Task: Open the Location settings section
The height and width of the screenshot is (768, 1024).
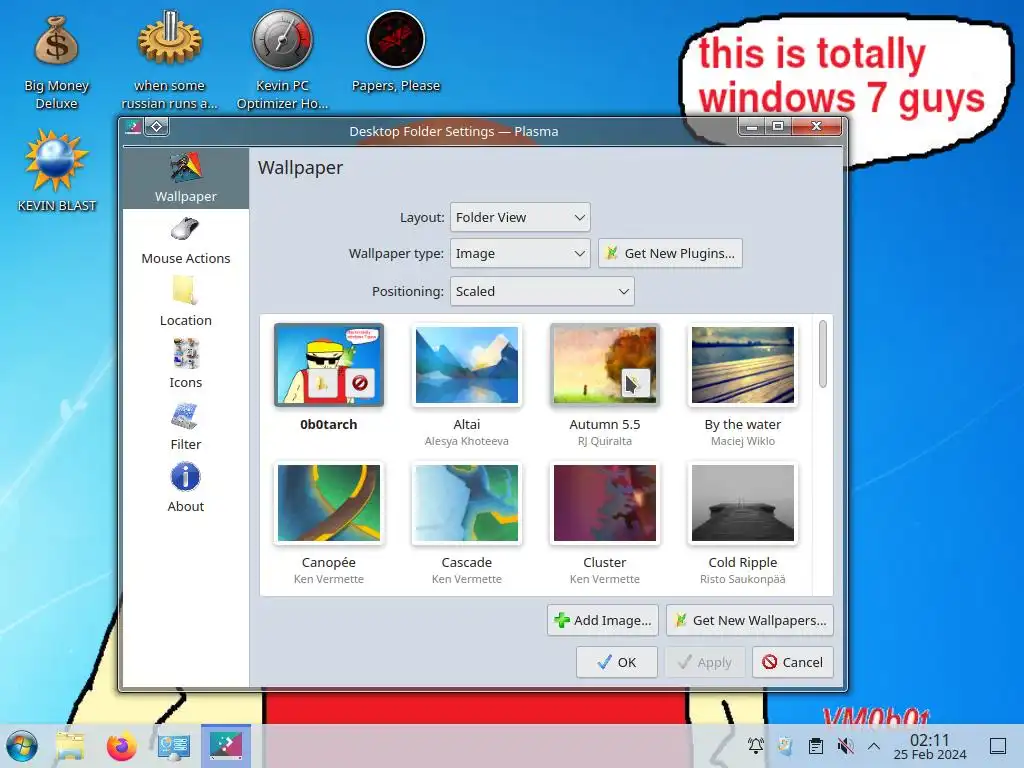Action: click(185, 302)
